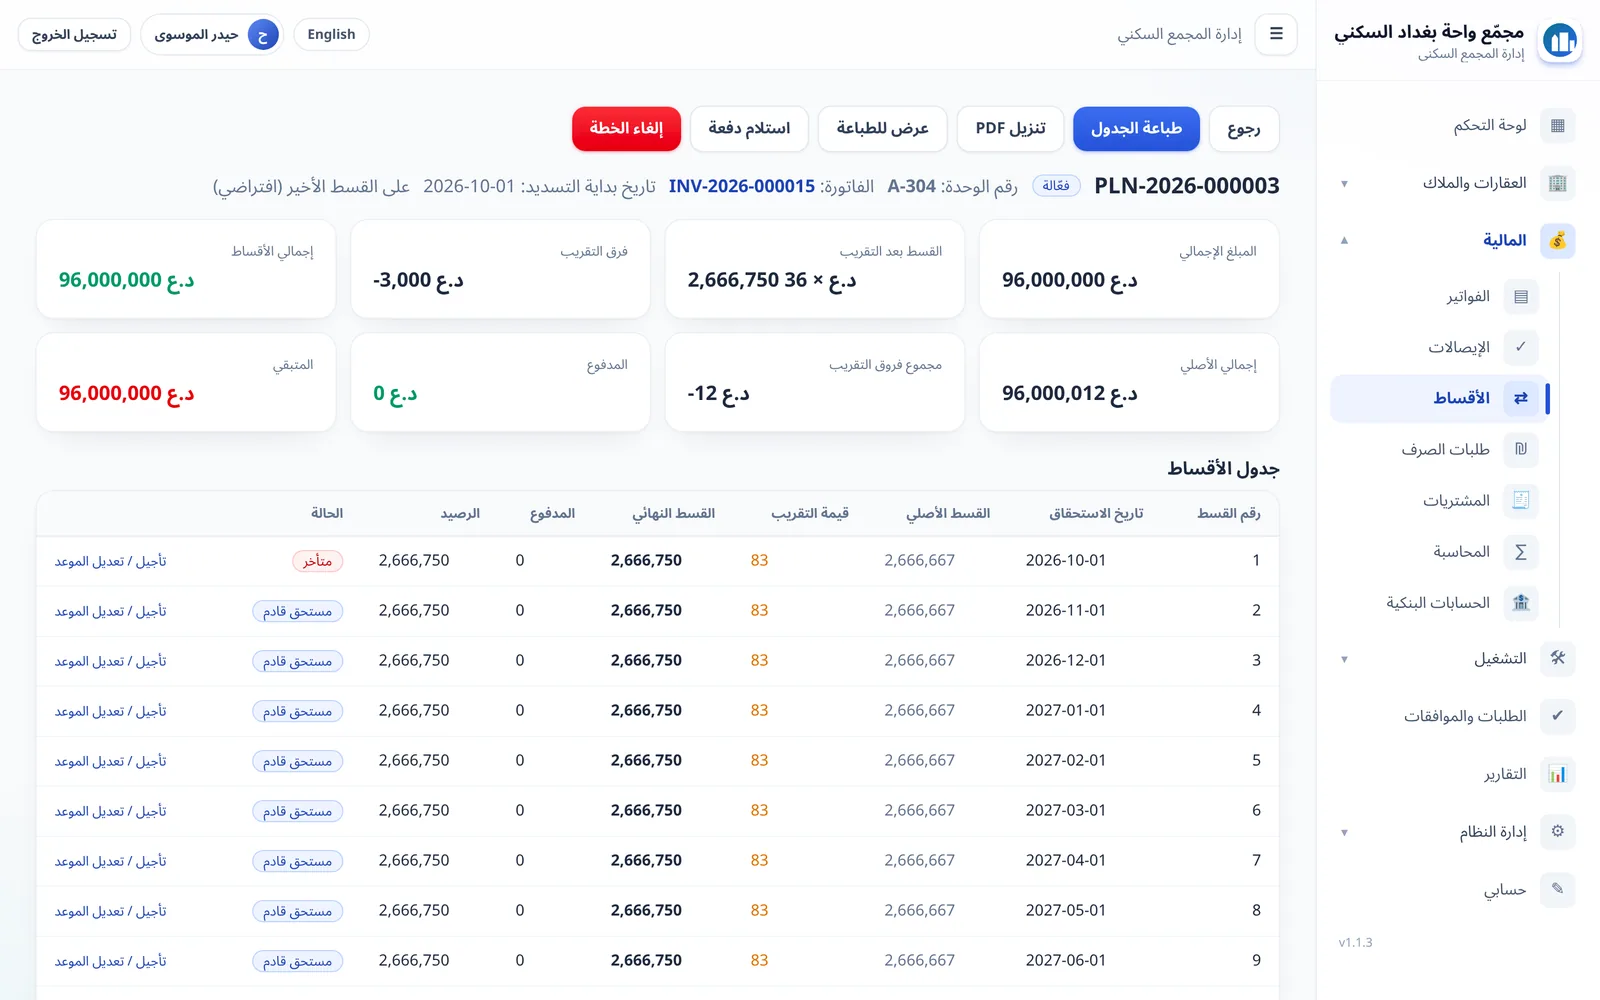Open the طلبات الصرف icon
This screenshot has height=1000, width=1600.
point(1520,450)
